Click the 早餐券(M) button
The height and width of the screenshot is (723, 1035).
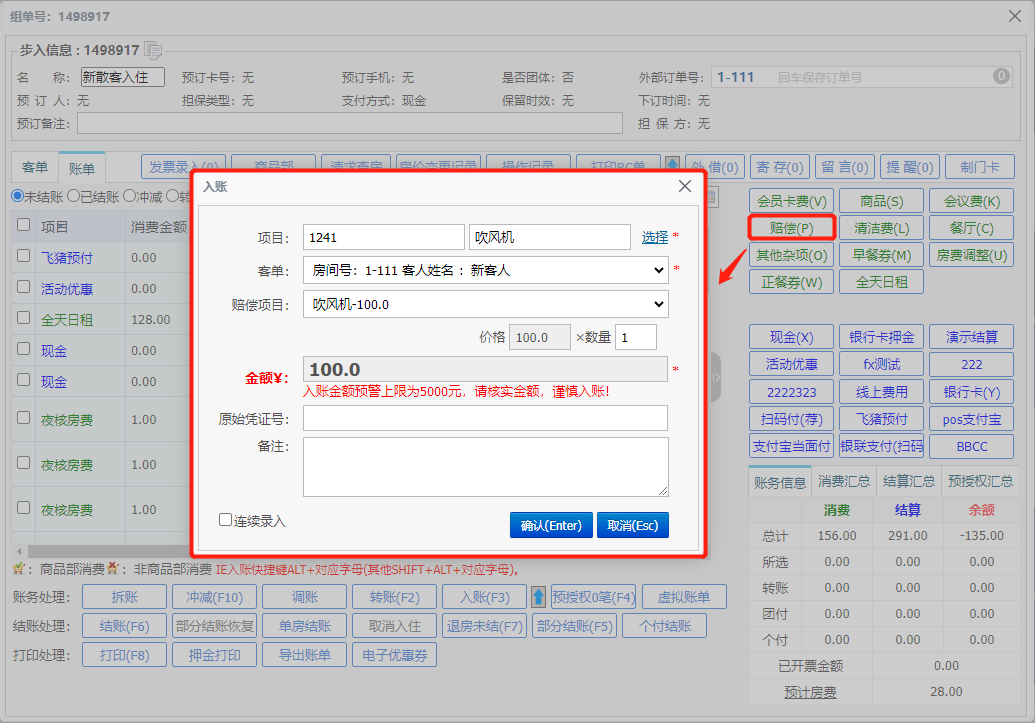(881, 256)
